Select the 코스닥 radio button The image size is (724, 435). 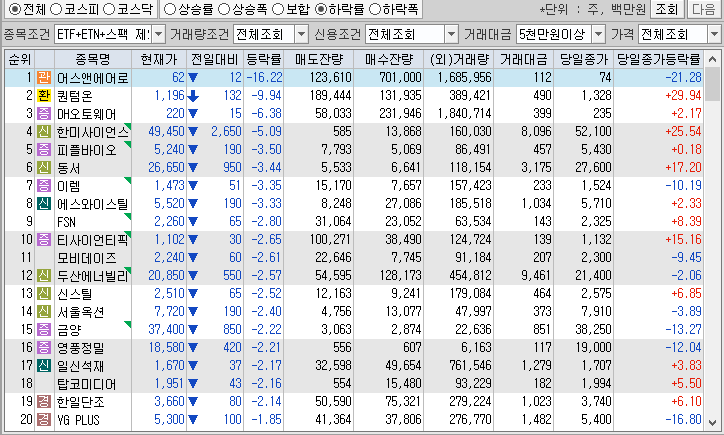click(x=109, y=9)
